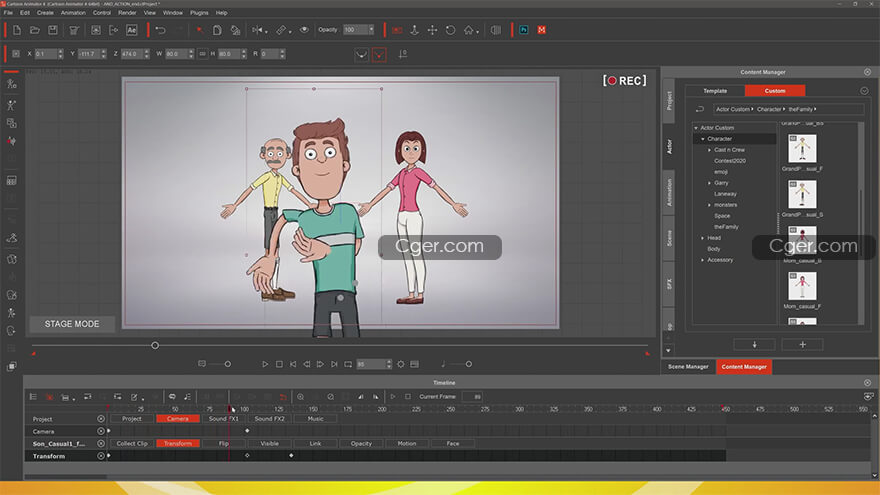Screen dimensions: 880x495
Task: Collapse the Character tree node
Action: click(x=703, y=139)
